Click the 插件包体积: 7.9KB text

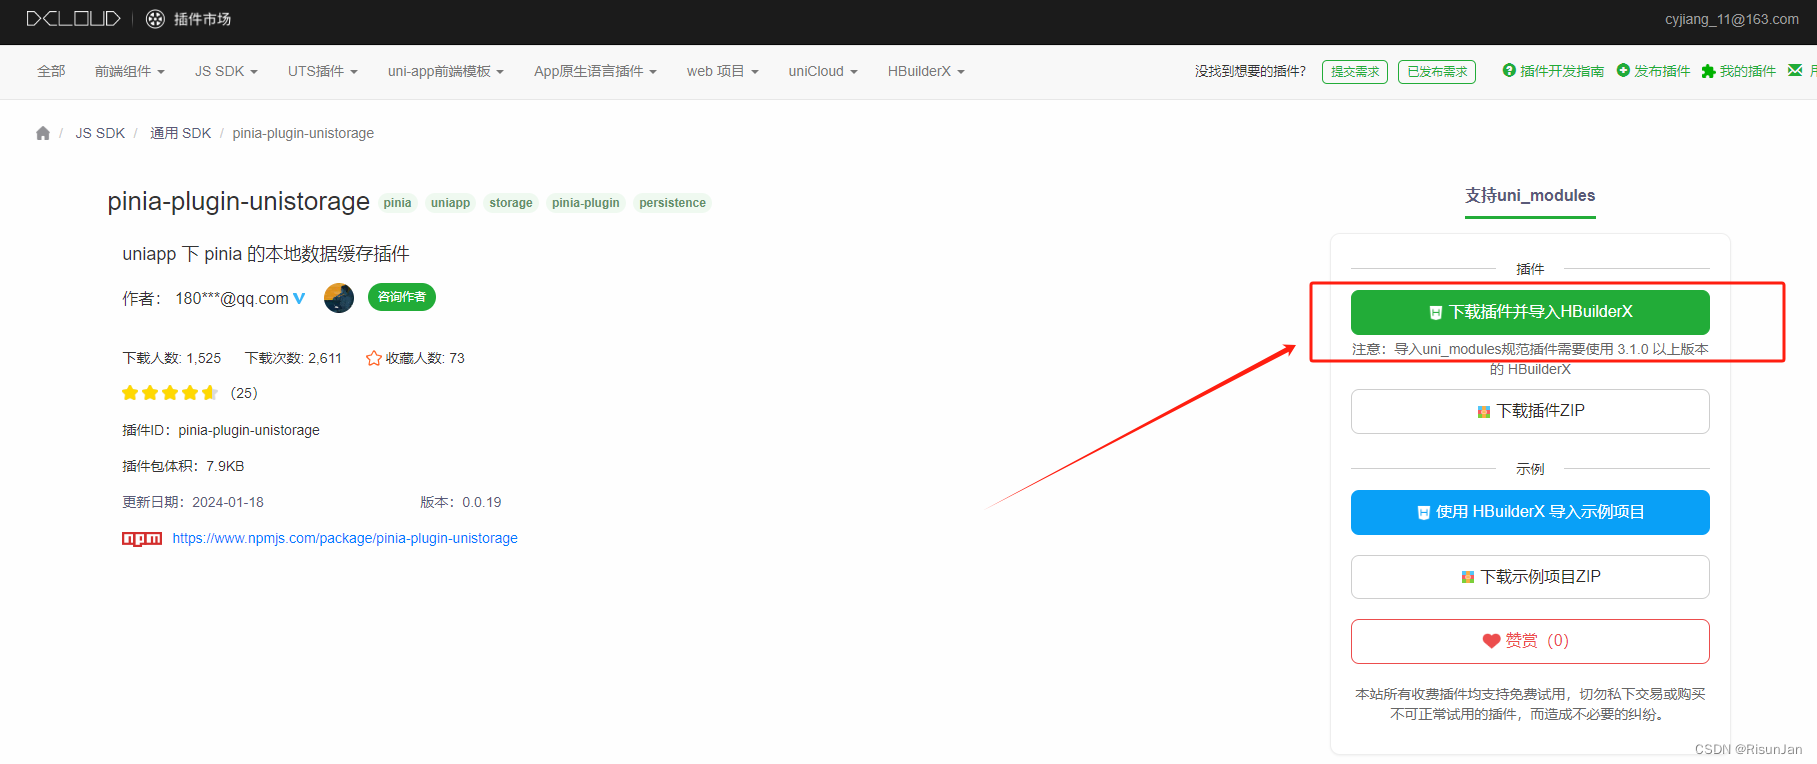point(183,466)
